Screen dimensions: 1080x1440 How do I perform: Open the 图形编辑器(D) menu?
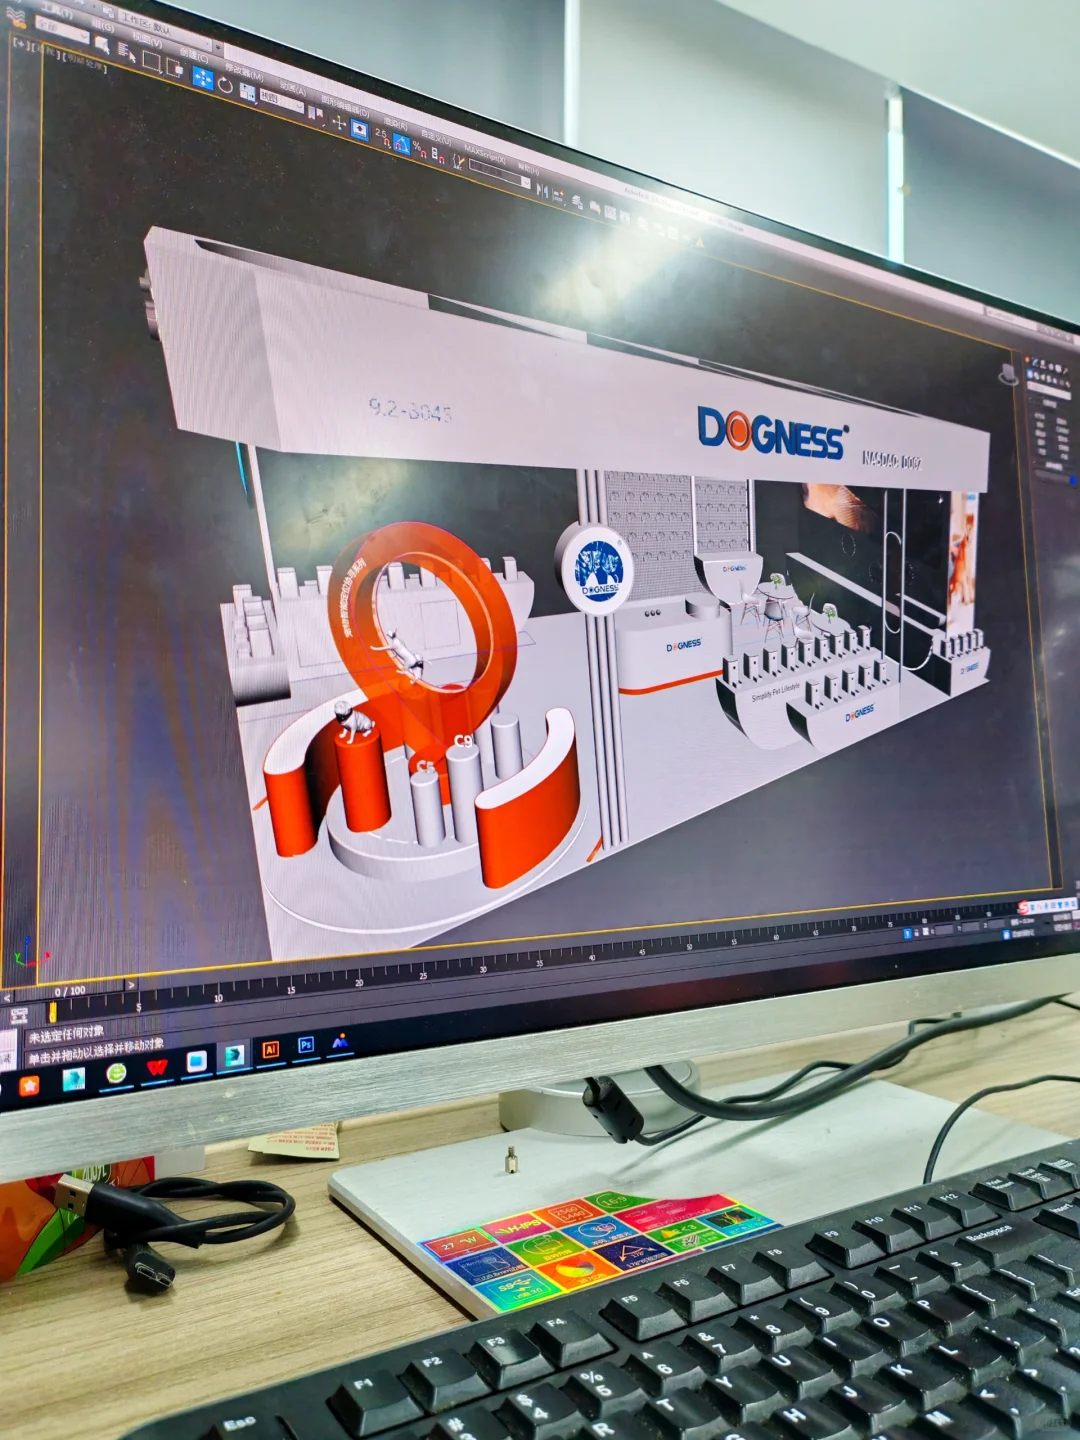[x=345, y=105]
